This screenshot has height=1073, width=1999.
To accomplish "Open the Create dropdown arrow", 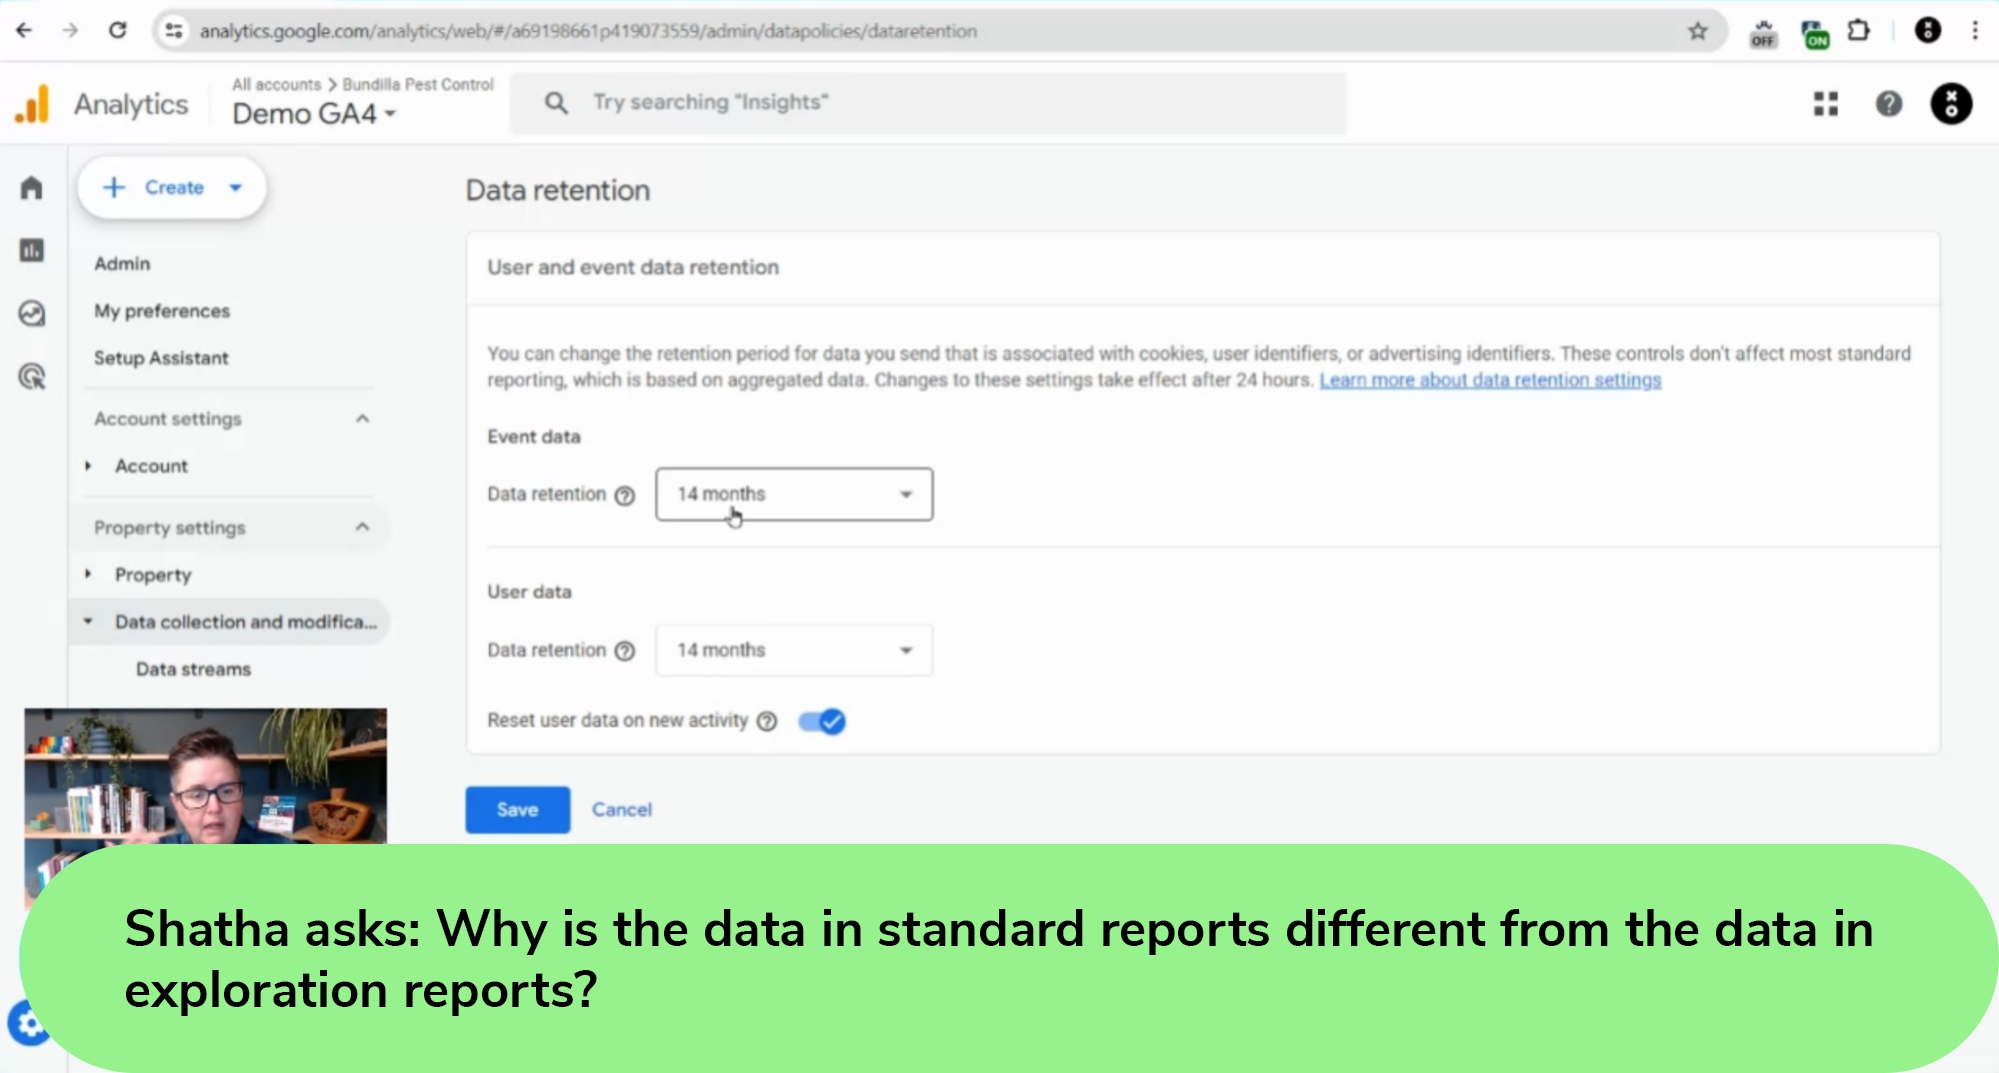I will tap(236, 188).
